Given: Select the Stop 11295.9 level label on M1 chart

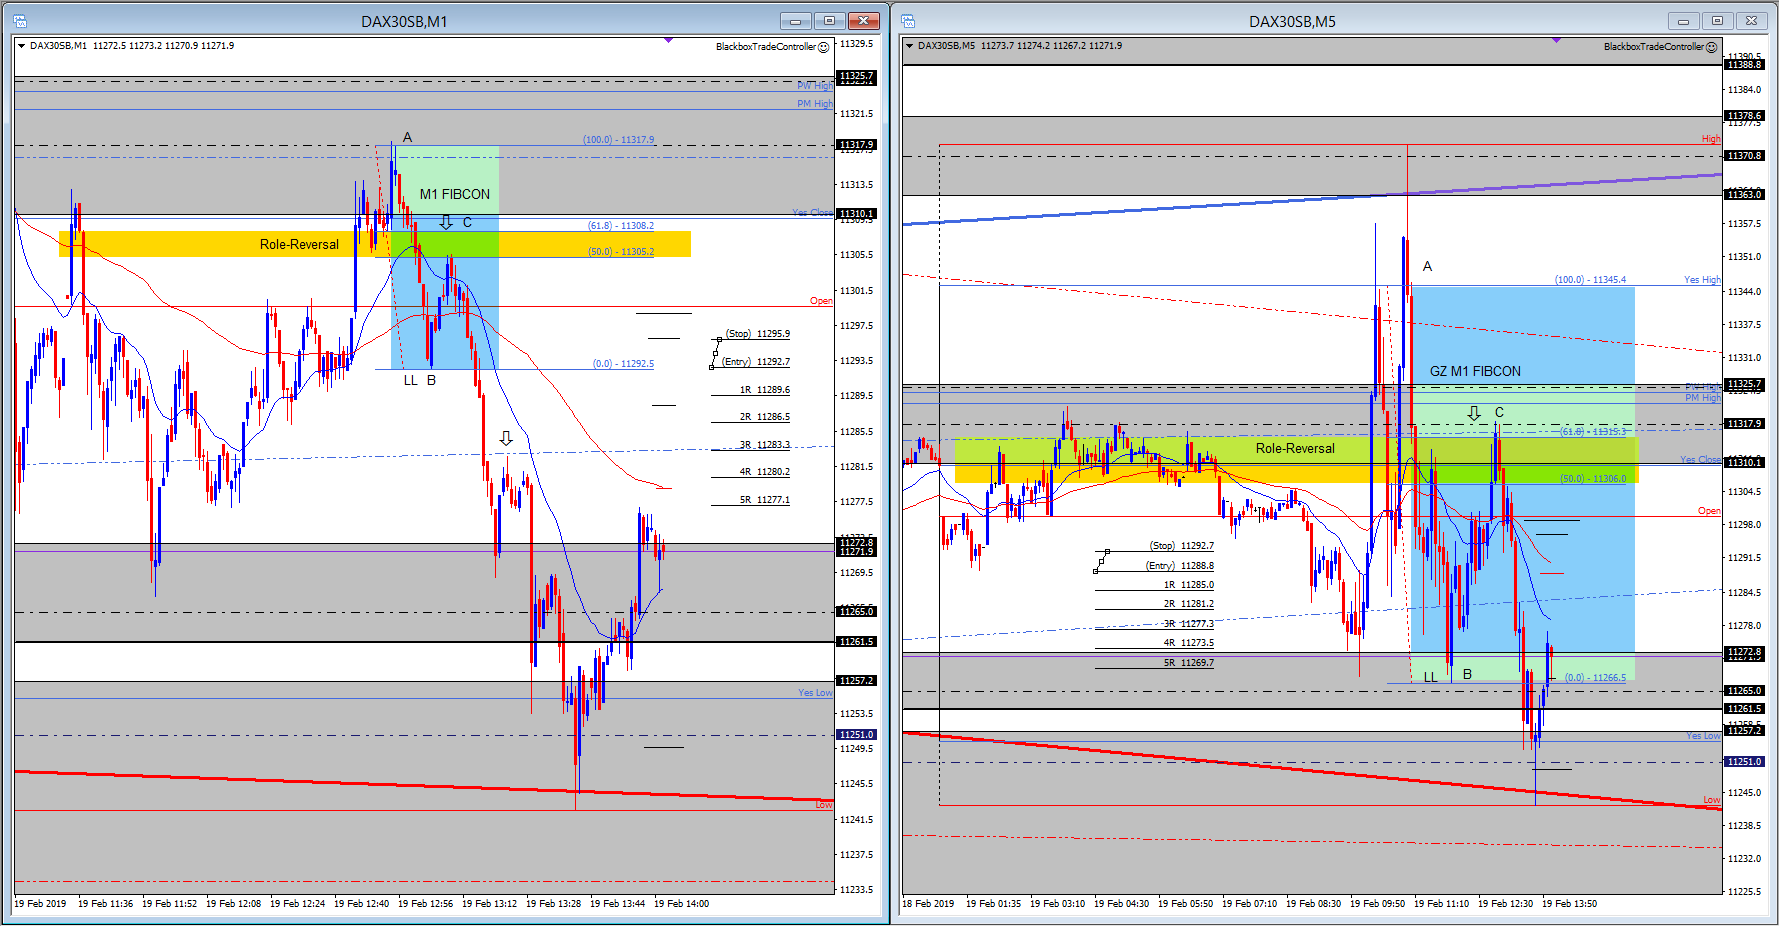Looking at the screenshot, I should 757,334.
